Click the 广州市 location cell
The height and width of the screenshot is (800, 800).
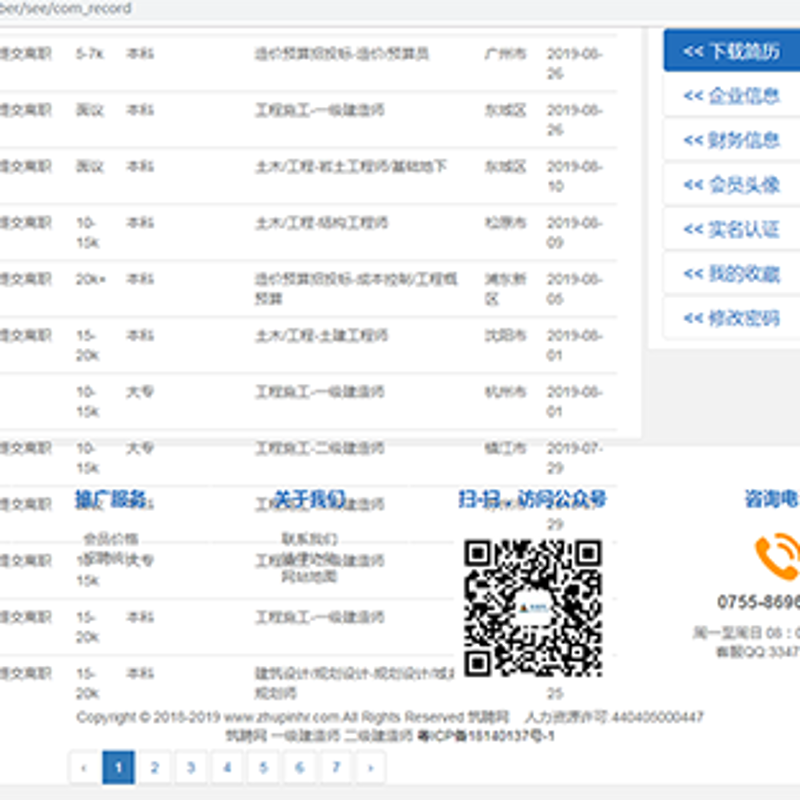[505, 54]
